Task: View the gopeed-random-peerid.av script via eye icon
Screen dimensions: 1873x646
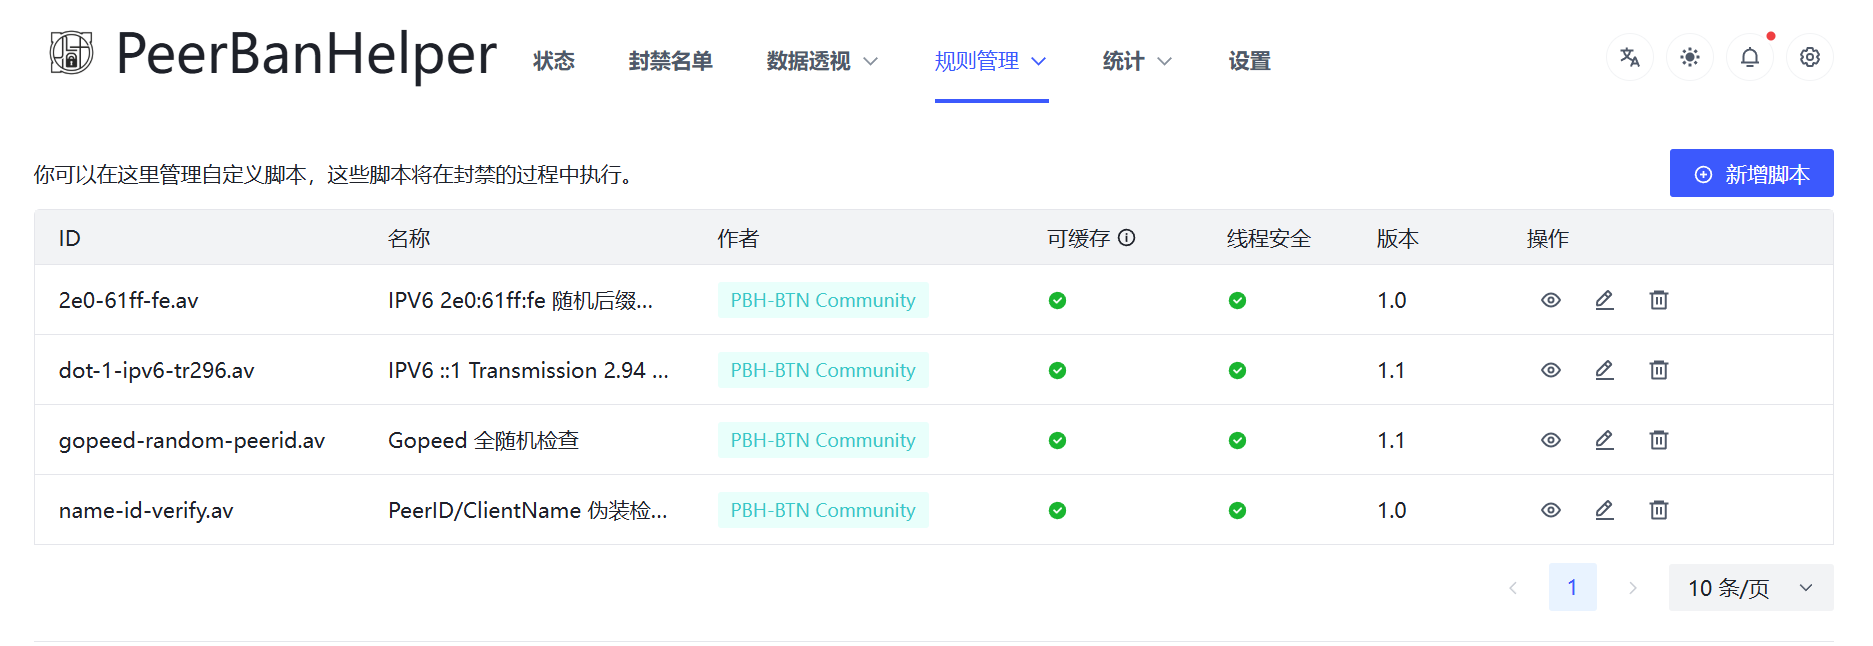Action: [1551, 440]
